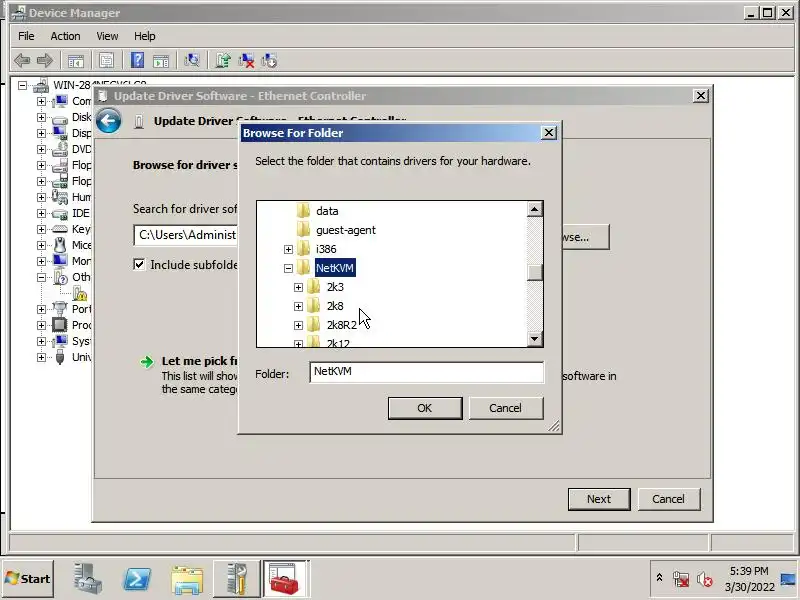Image resolution: width=800 pixels, height=600 pixels.
Task: Click the muted speaker tray icon
Action: tap(705, 579)
